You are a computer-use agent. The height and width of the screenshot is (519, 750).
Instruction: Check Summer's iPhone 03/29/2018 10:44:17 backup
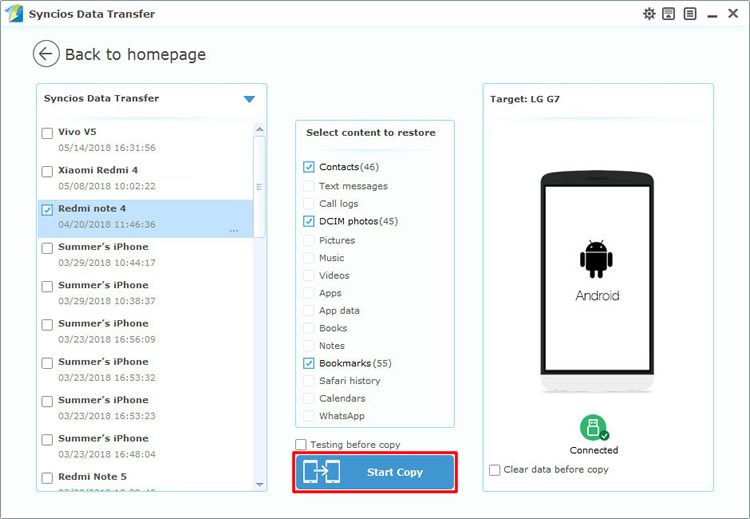[47, 248]
